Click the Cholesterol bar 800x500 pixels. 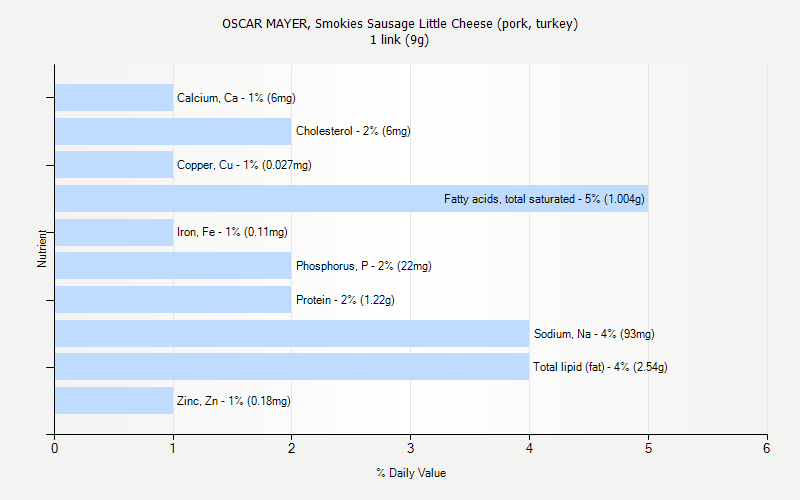173,131
